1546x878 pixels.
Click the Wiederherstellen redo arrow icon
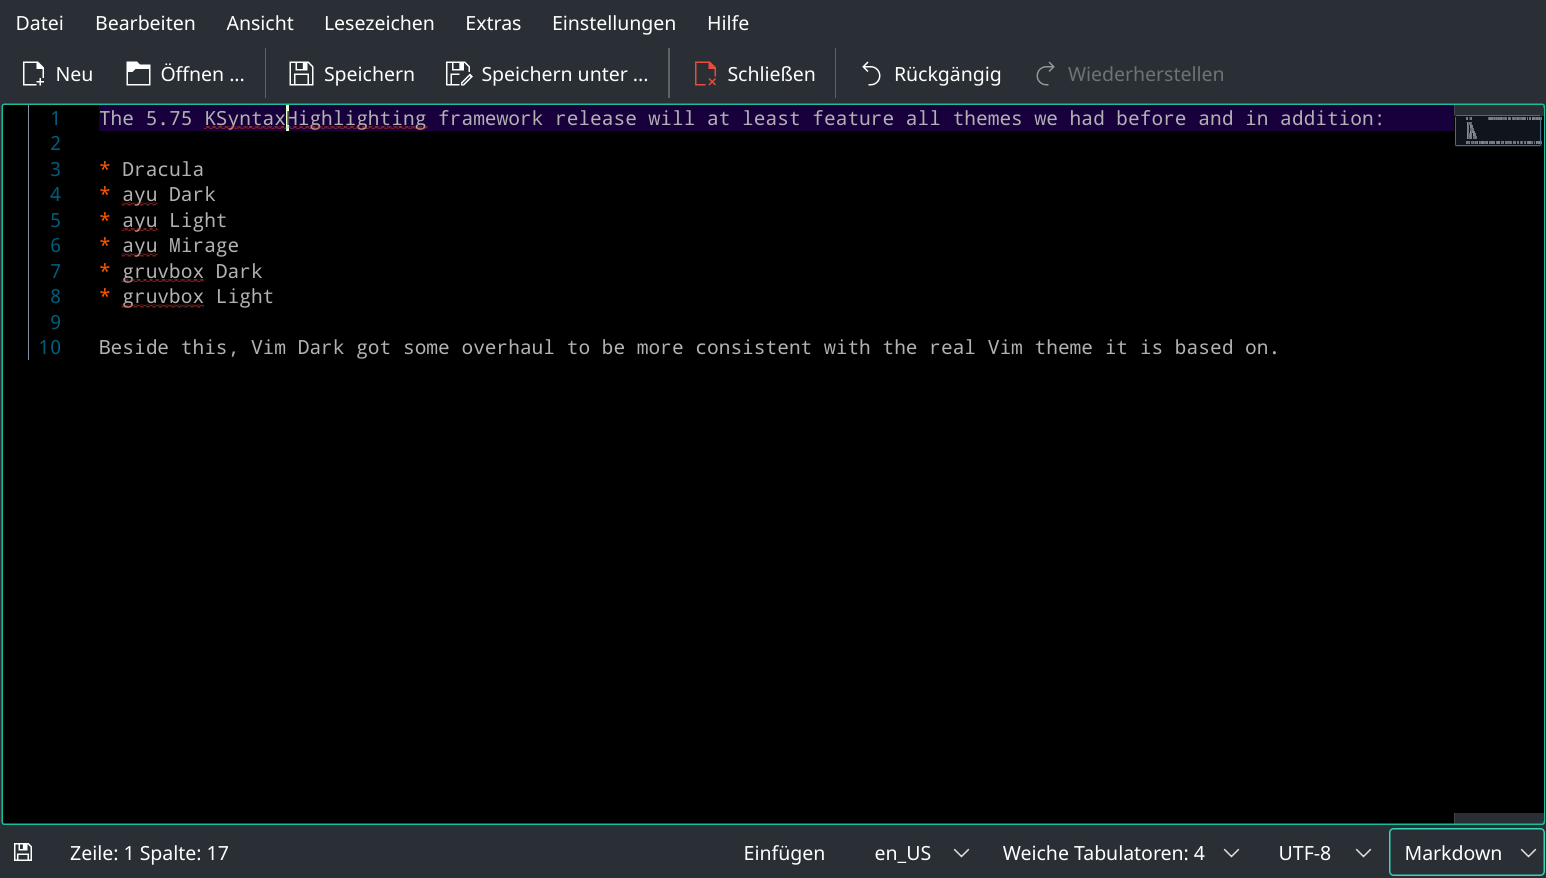pos(1045,74)
